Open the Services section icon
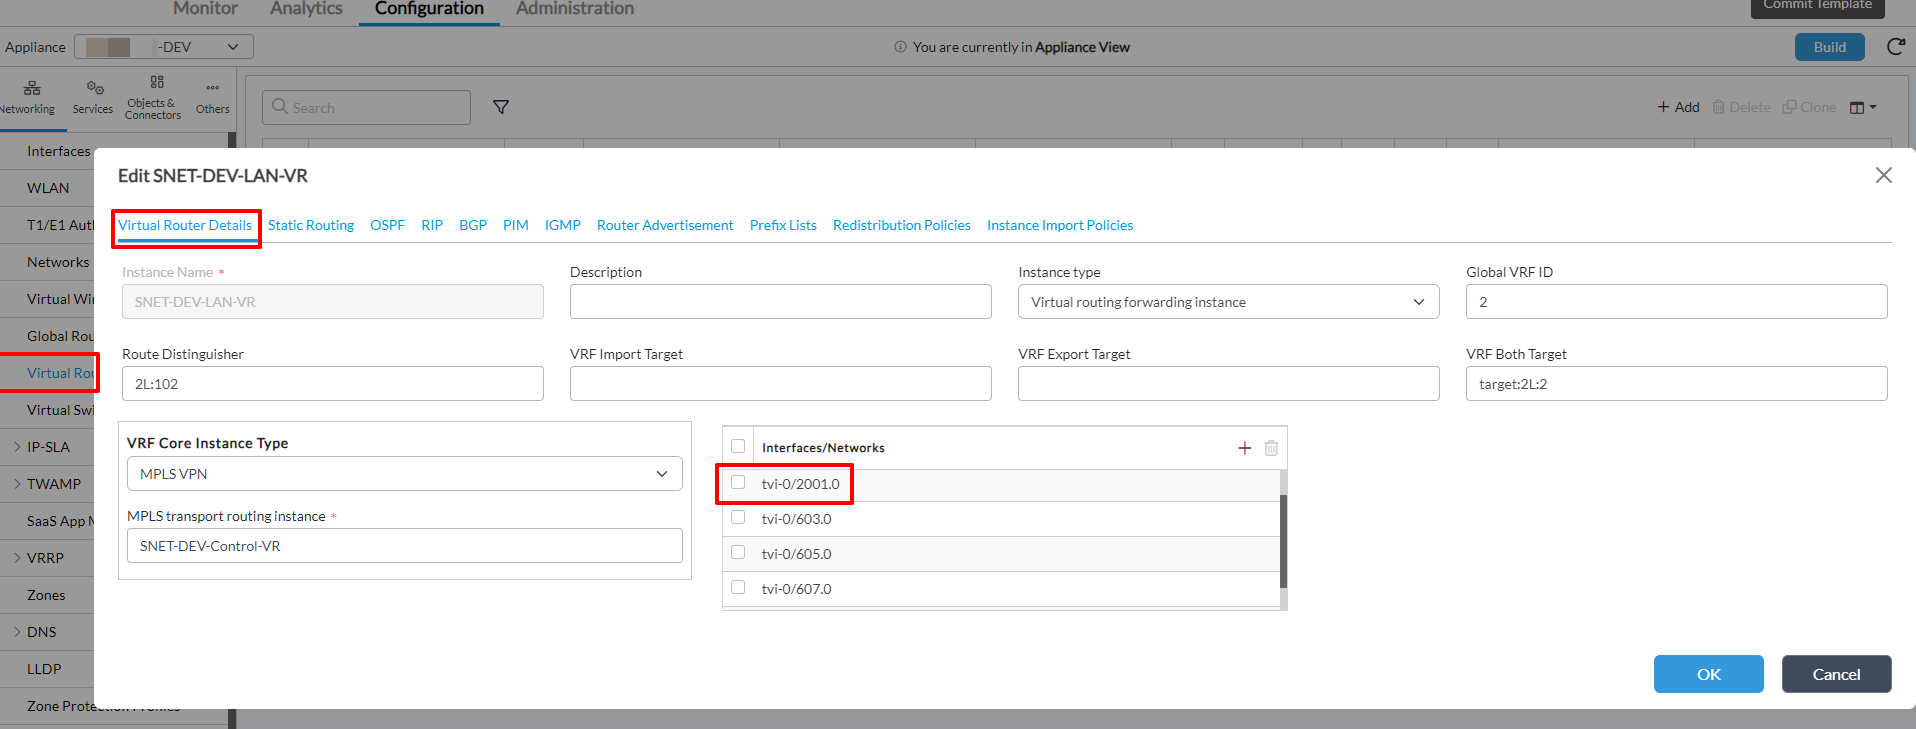1916x729 pixels. click(x=93, y=97)
